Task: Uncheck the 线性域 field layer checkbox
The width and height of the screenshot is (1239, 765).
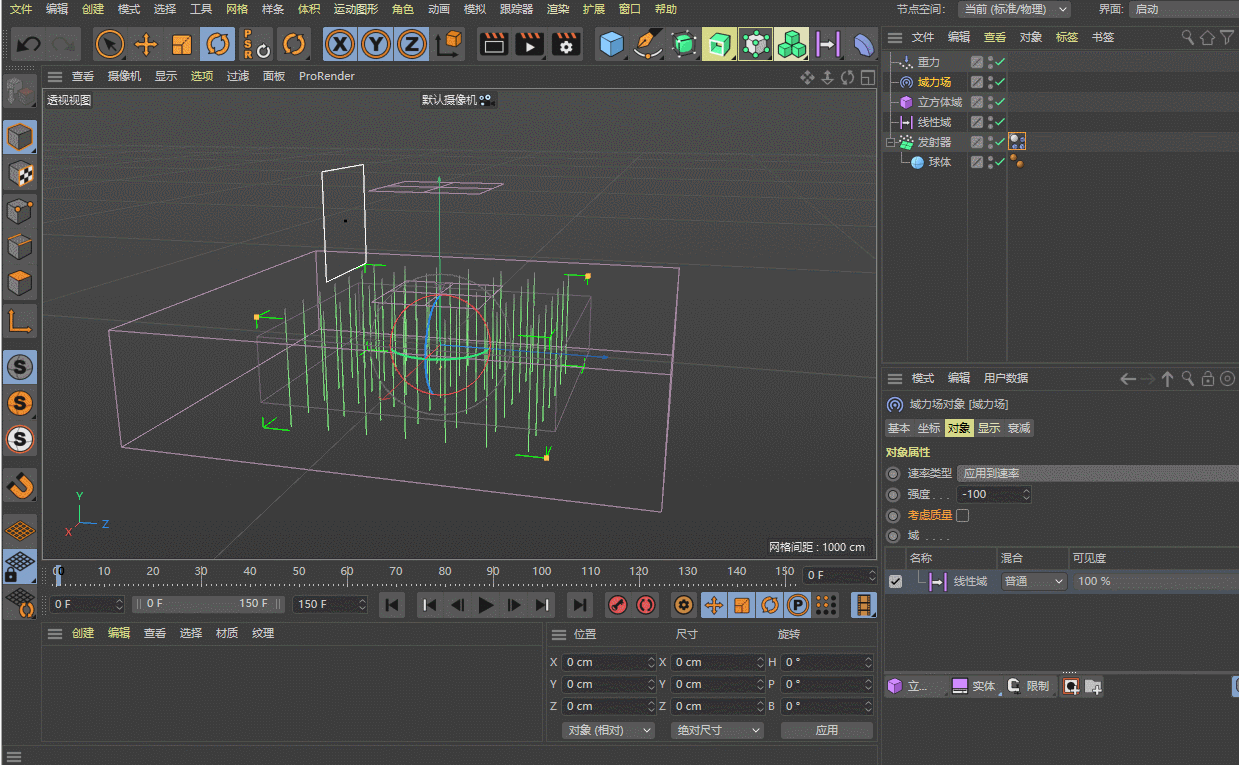Action: [895, 581]
